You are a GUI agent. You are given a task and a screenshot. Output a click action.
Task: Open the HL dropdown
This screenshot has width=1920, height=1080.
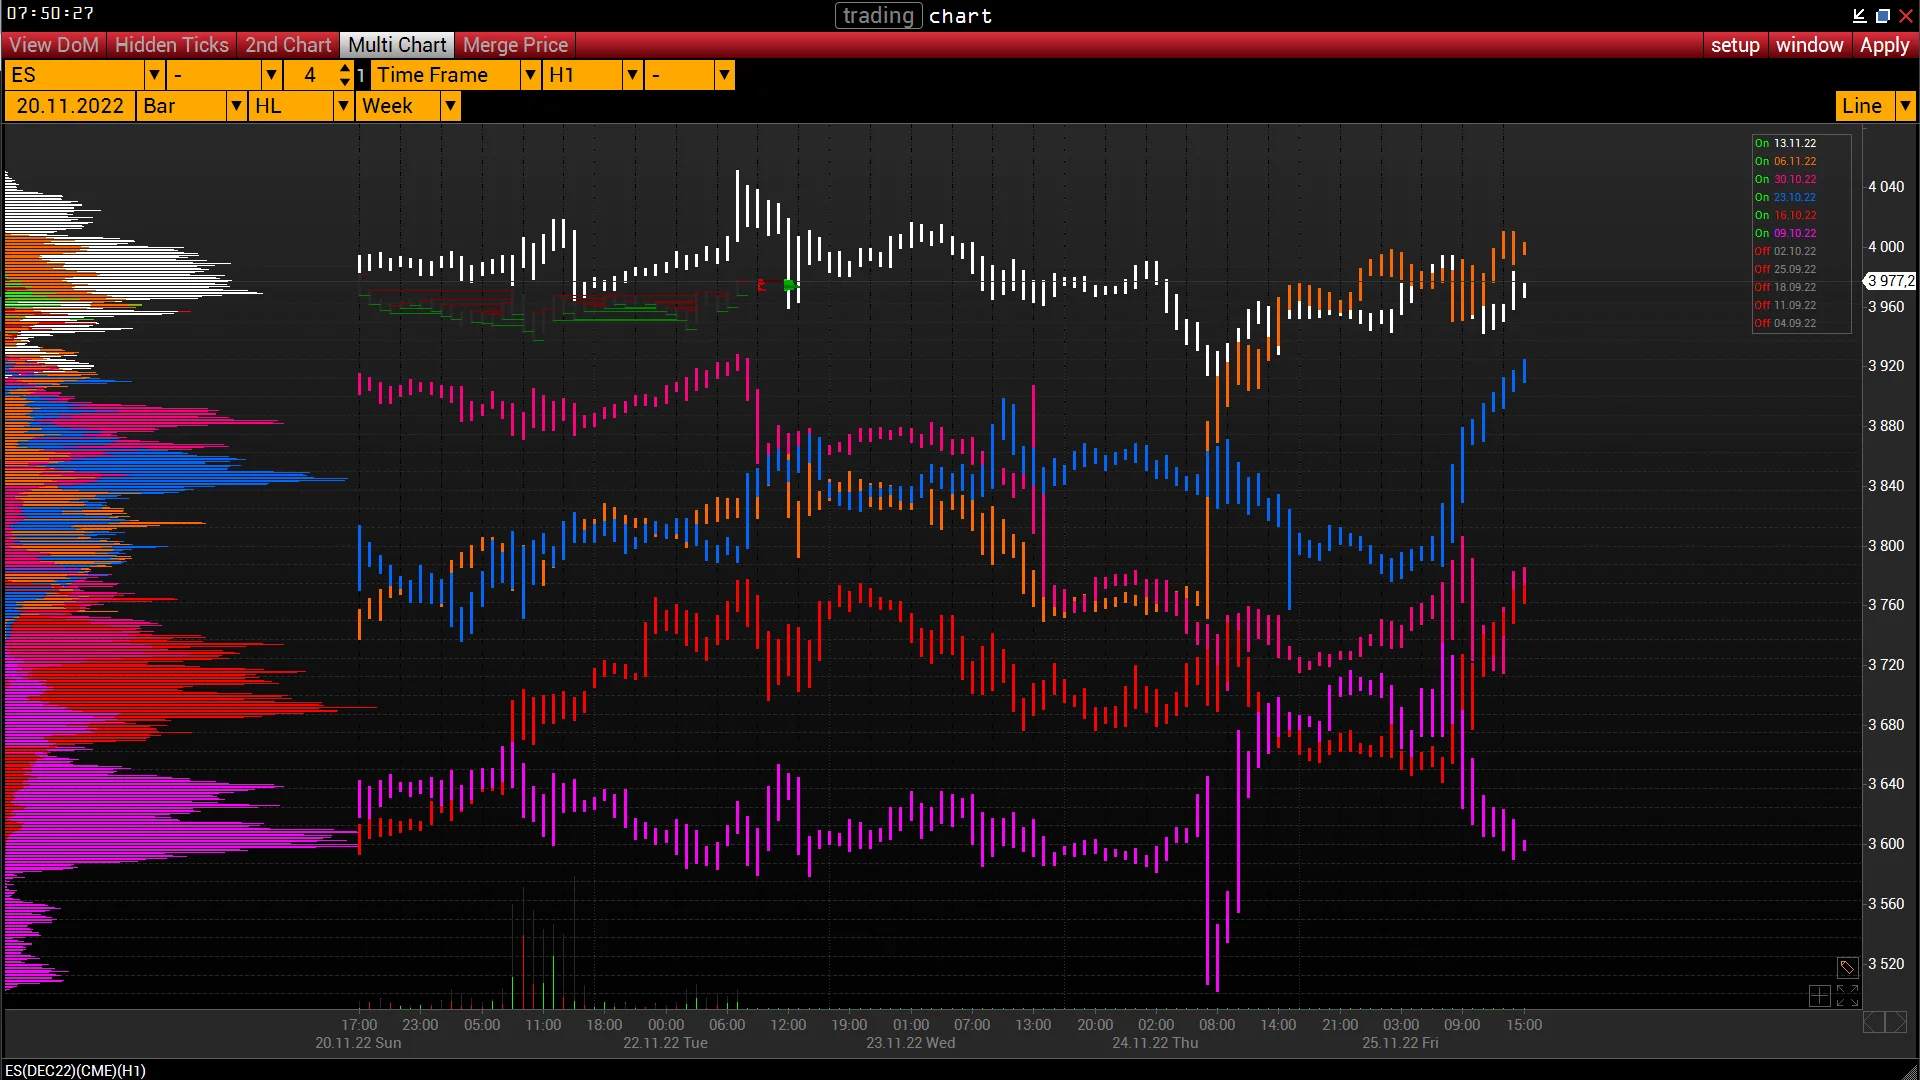click(x=343, y=106)
